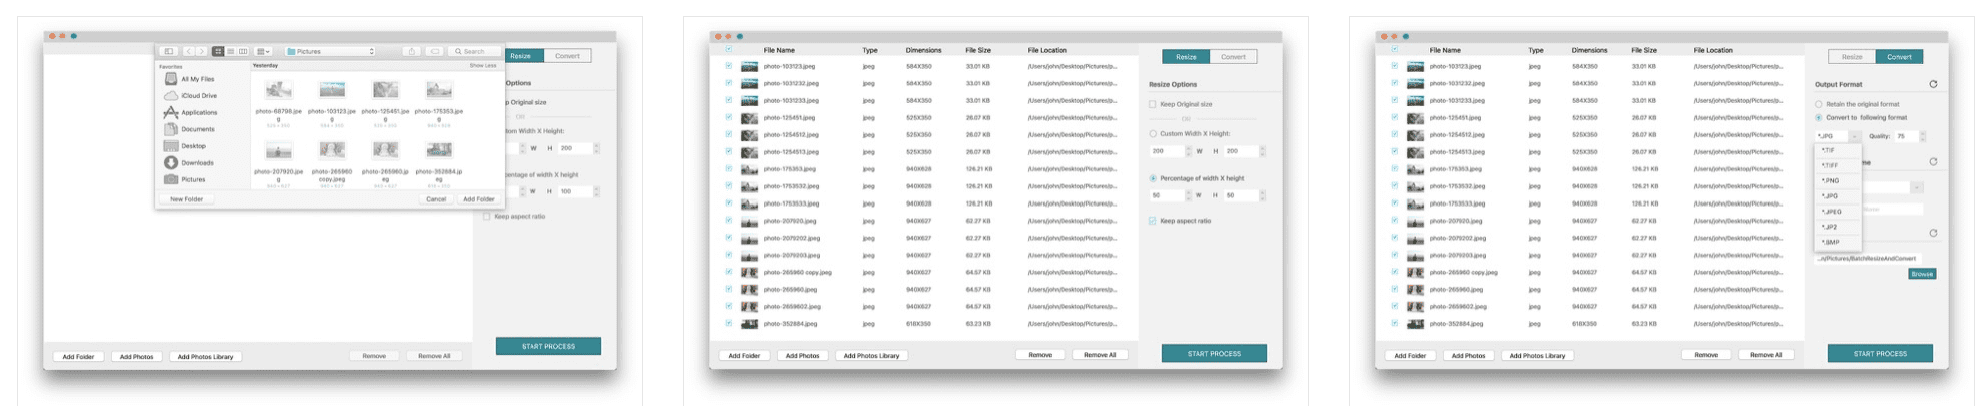Enable the Keep Original size checkbox
Viewport: 1982px width, 406px height.
click(1153, 104)
